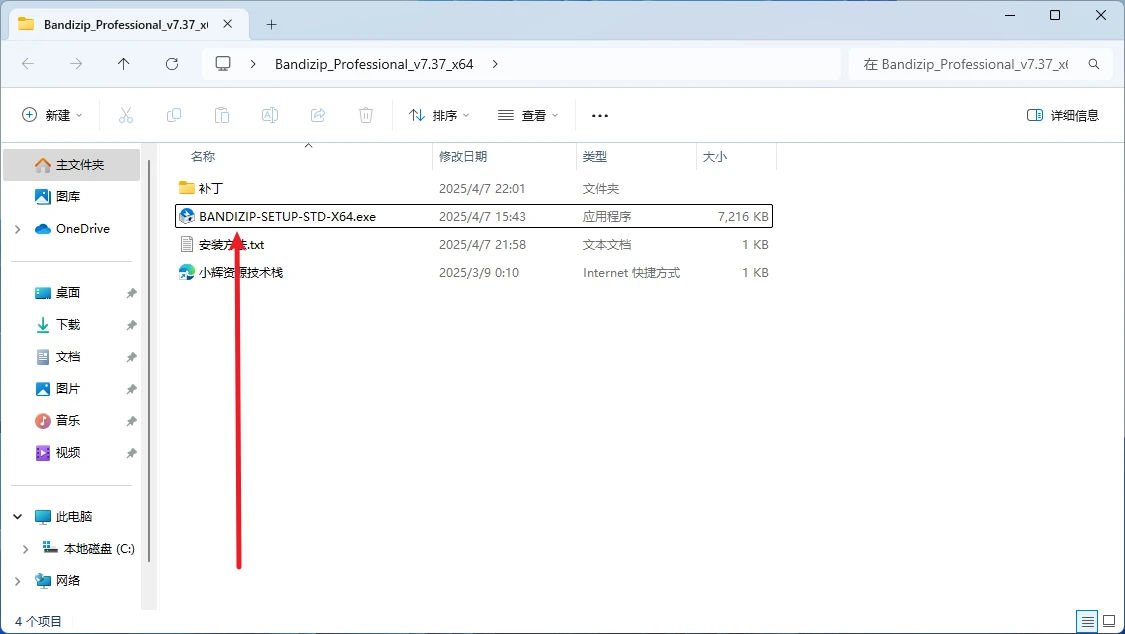Unpin 图片 using its pin icon
1125x634 pixels.
click(131, 389)
